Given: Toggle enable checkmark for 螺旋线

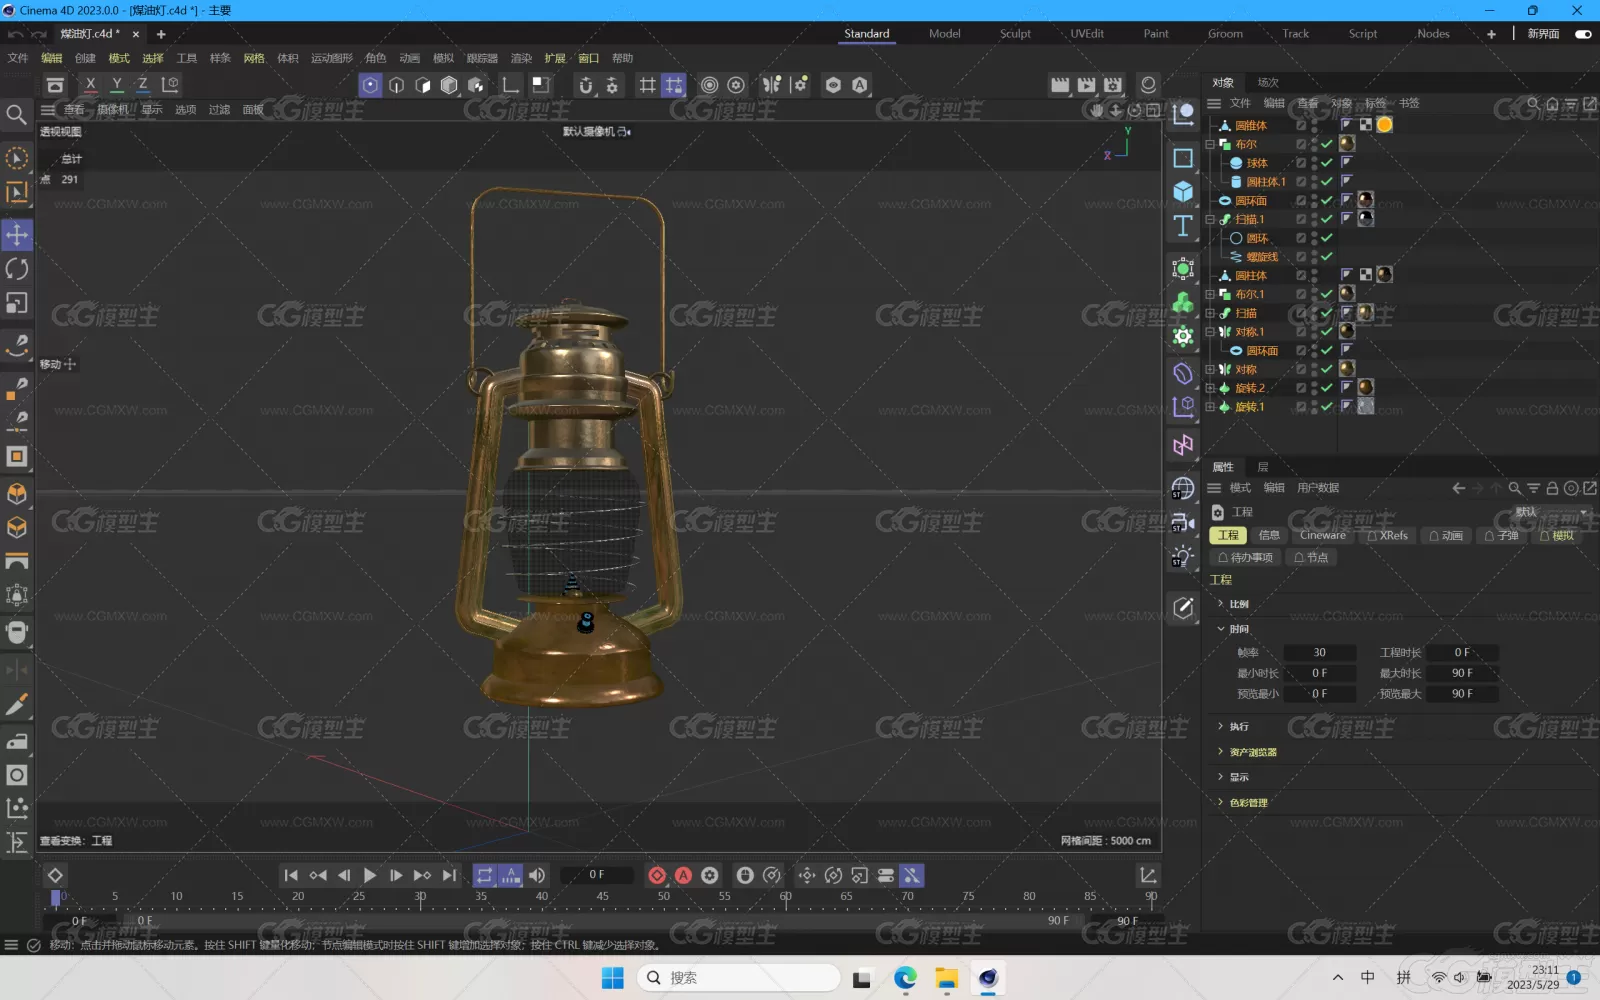Looking at the screenshot, I should click(x=1327, y=257).
